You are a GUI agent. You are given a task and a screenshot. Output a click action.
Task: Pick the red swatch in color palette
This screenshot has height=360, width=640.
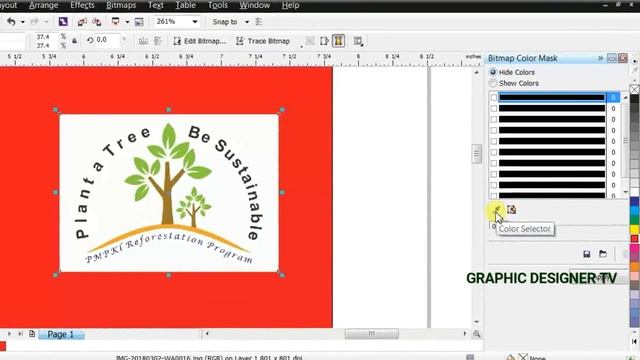click(x=634, y=239)
